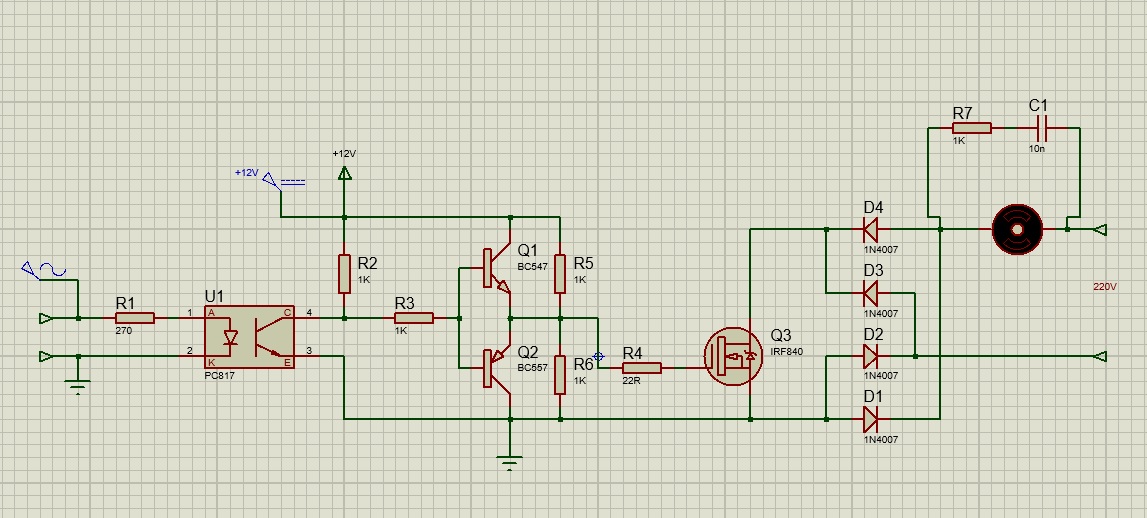Click the blue +12V probe label
This screenshot has height=518, width=1147.
coord(246,173)
